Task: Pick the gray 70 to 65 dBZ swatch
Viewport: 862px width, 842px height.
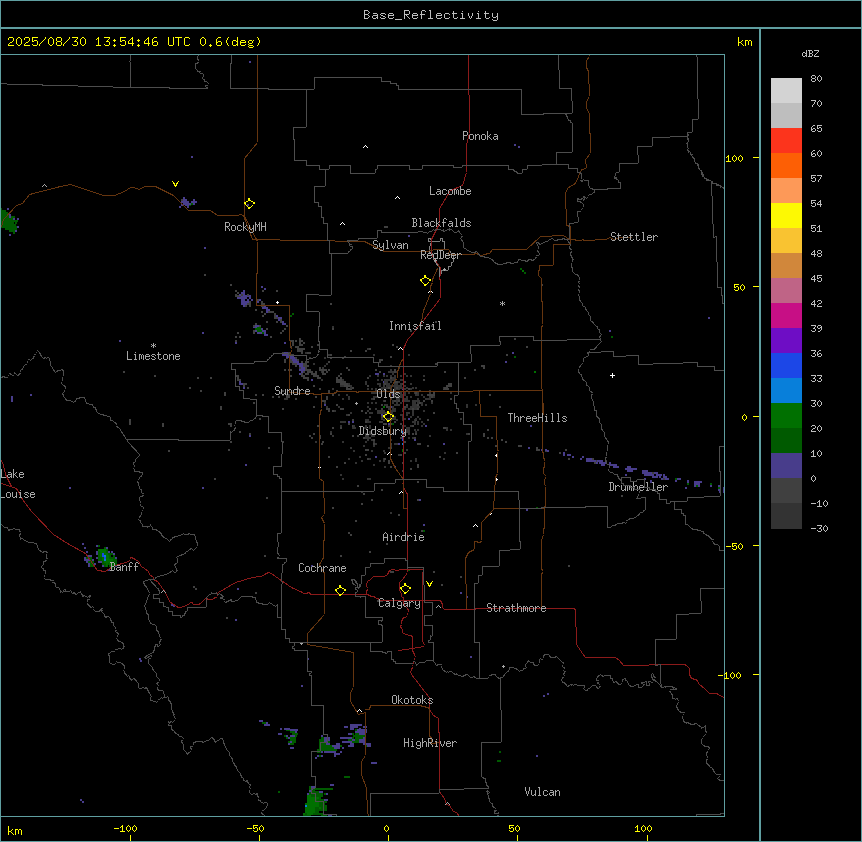Action: click(786, 115)
